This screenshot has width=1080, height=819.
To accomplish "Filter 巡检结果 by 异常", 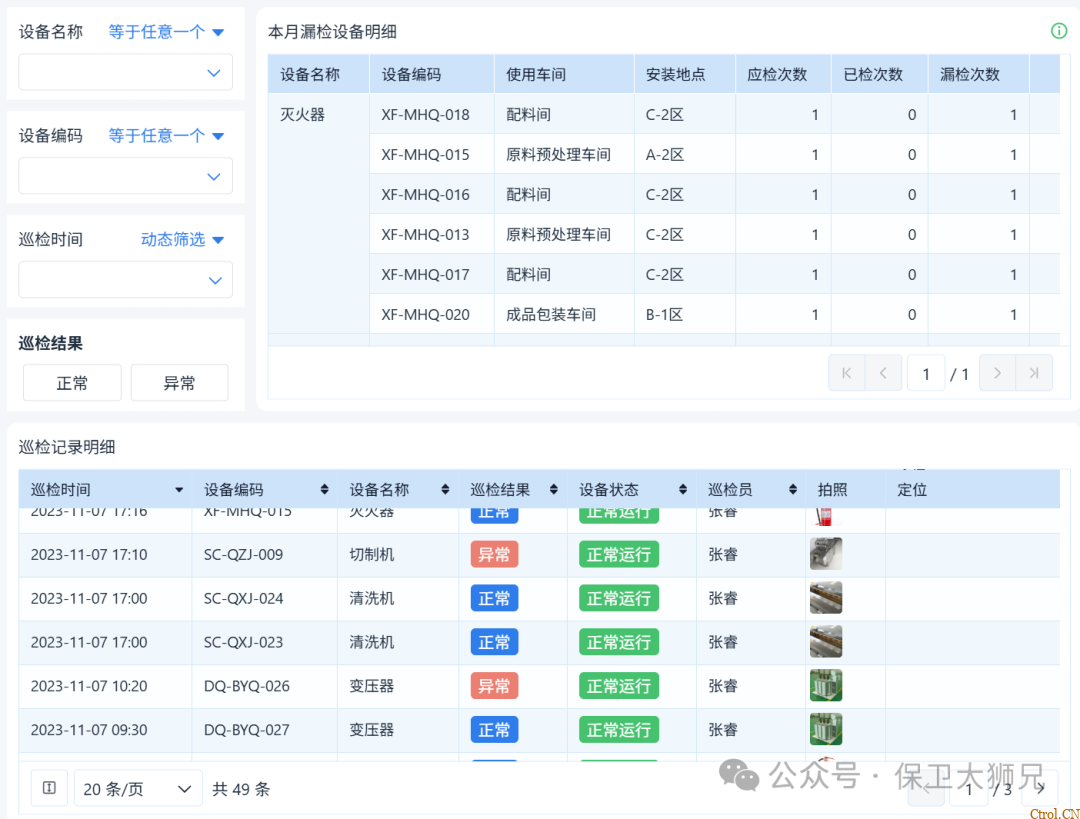I will pyautogui.click(x=180, y=383).
